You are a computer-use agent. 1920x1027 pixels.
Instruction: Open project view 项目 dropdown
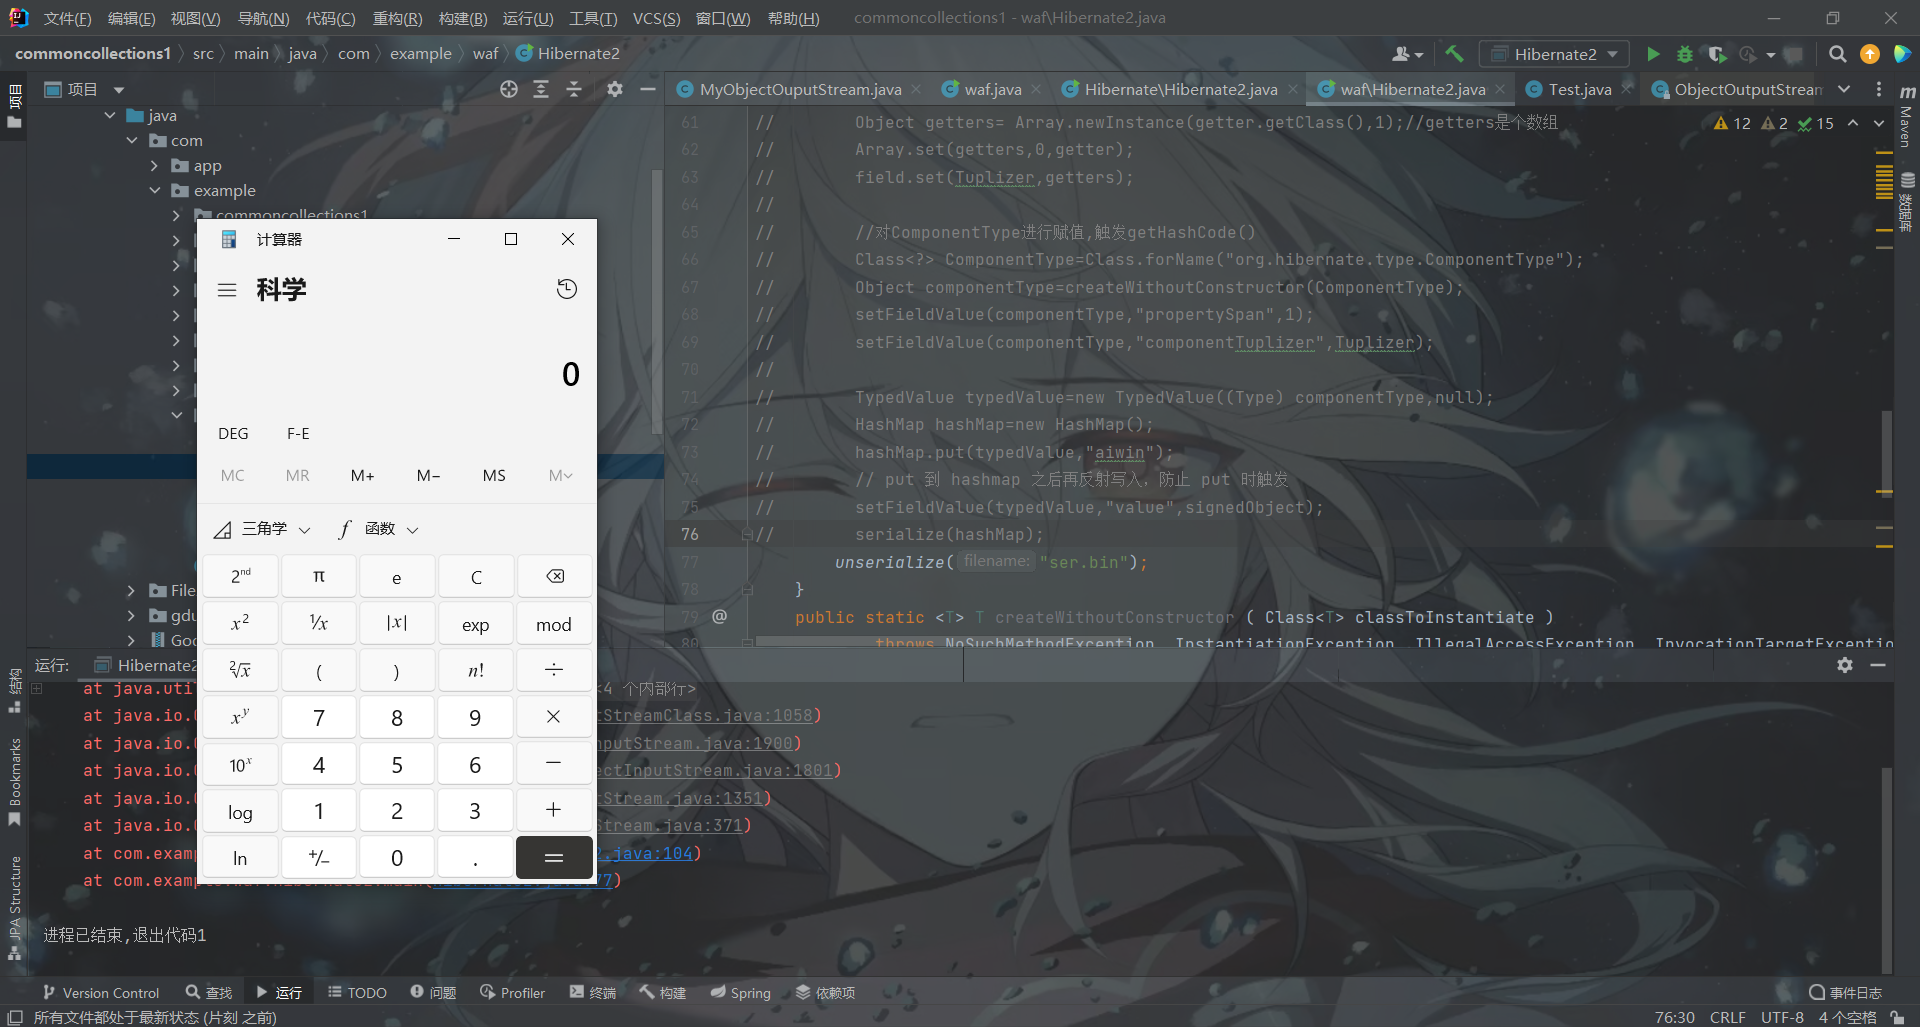85,89
